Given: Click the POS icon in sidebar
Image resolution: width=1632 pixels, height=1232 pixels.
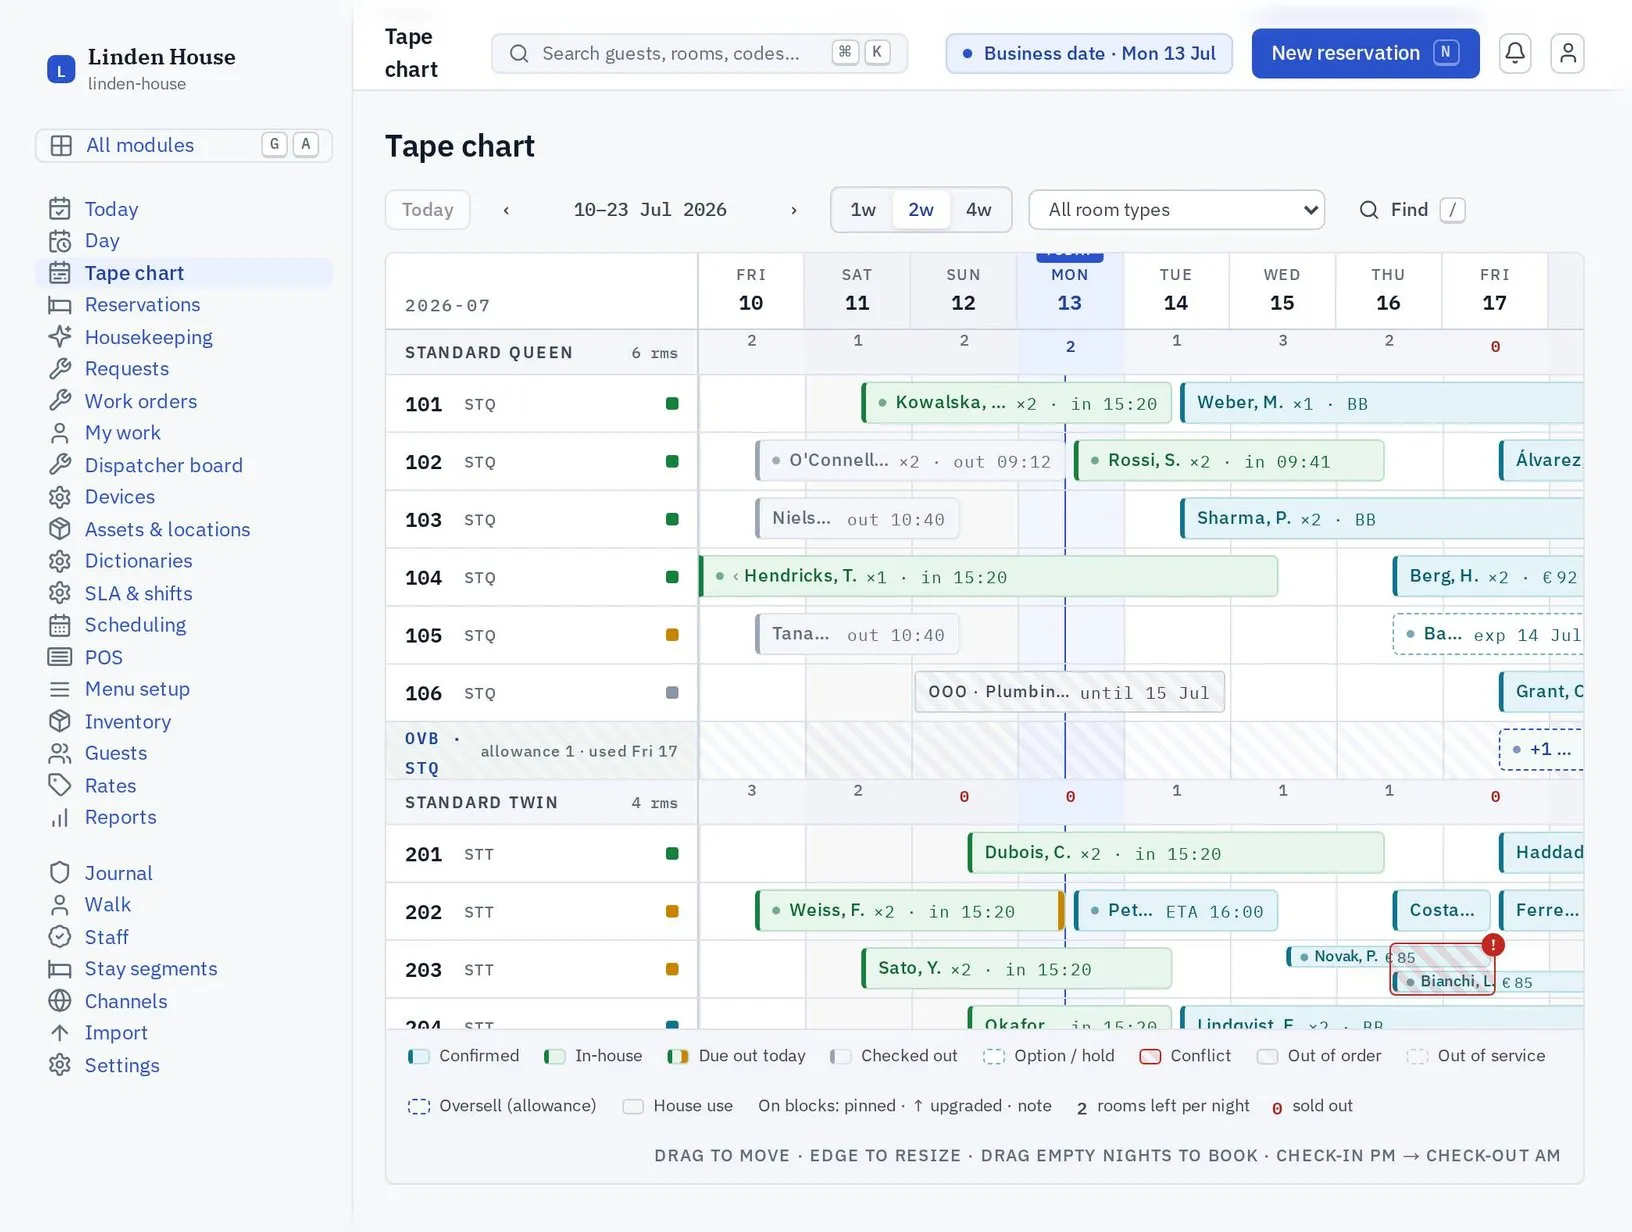Looking at the screenshot, I should [60, 657].
